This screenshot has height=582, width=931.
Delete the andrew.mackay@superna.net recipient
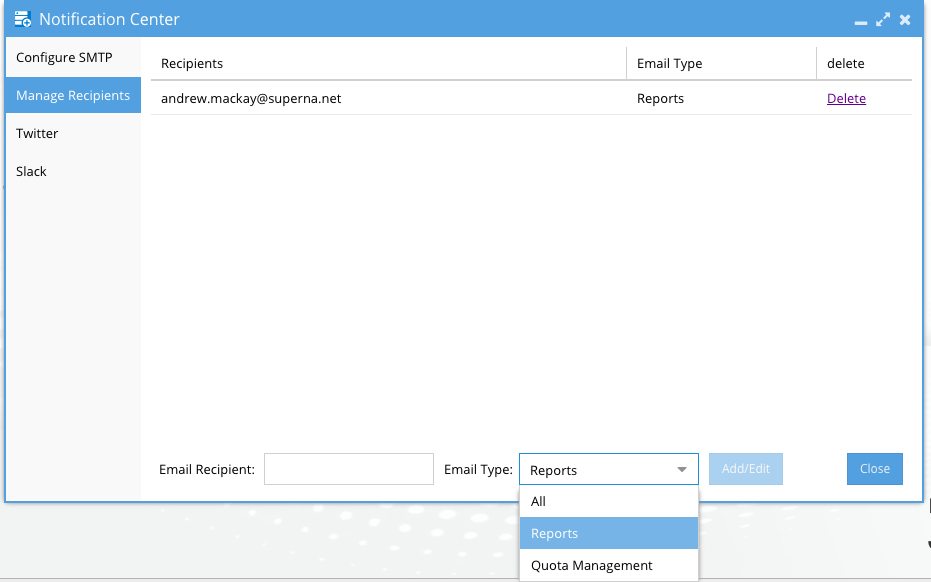pyautogui.click(x=846, y=99)
